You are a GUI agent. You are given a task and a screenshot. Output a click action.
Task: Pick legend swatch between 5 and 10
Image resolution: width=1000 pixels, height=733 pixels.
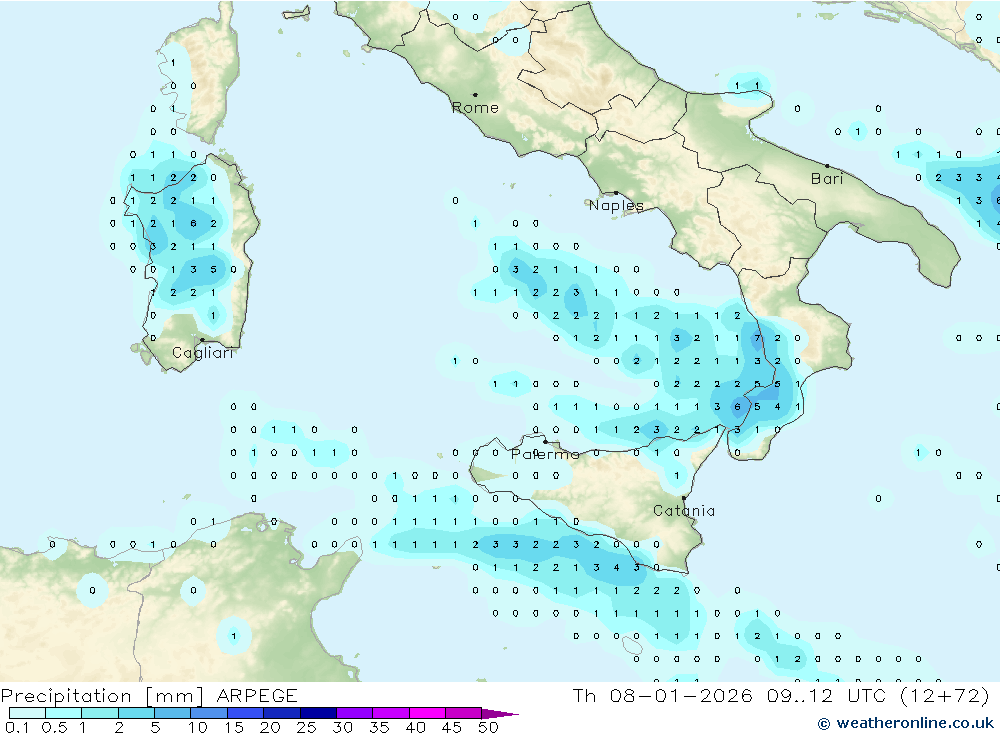[x=173, y=713]
